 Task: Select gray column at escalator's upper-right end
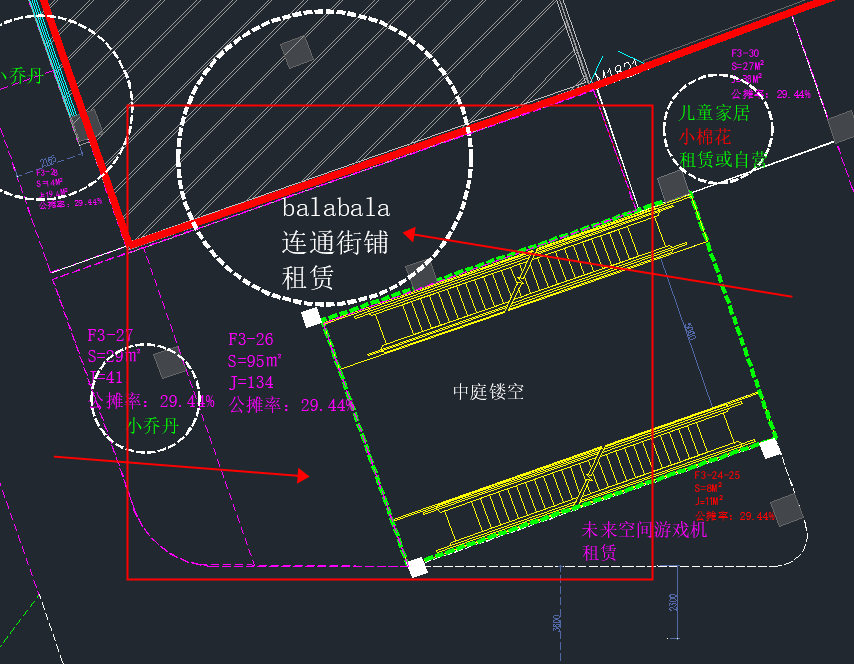tap(672, 187)
